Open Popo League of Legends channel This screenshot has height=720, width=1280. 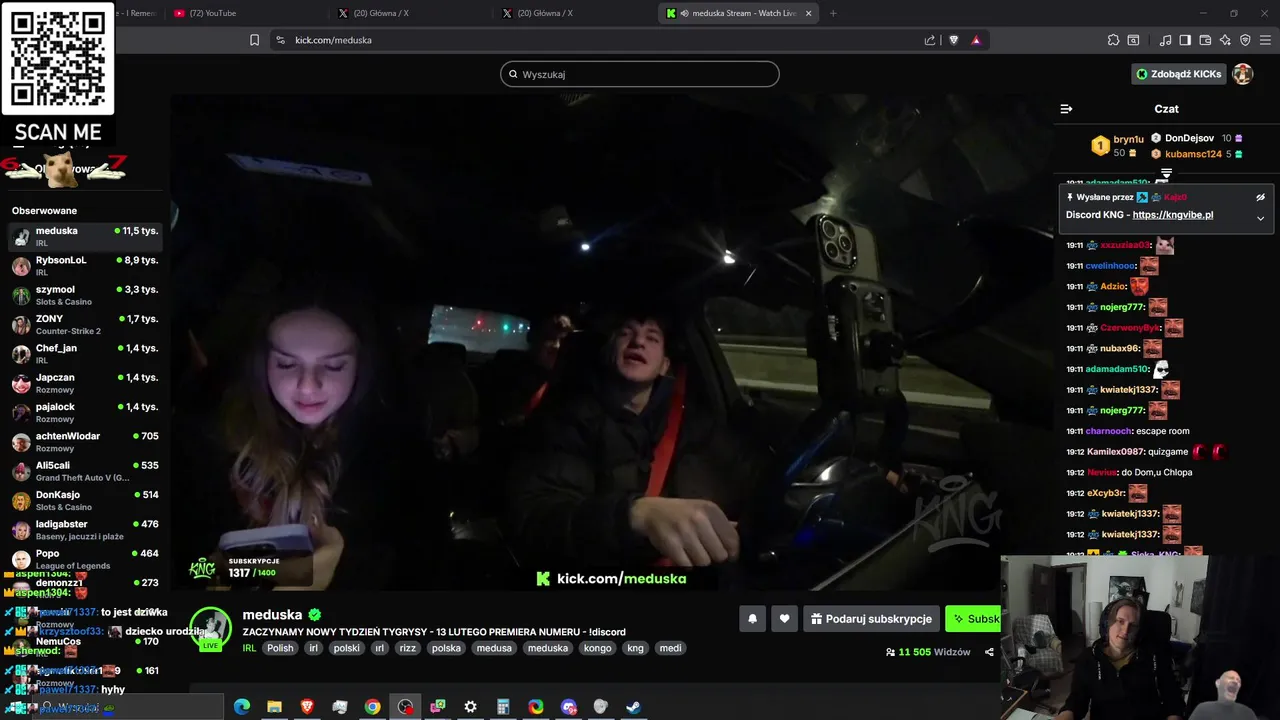[x=85, y=559]
